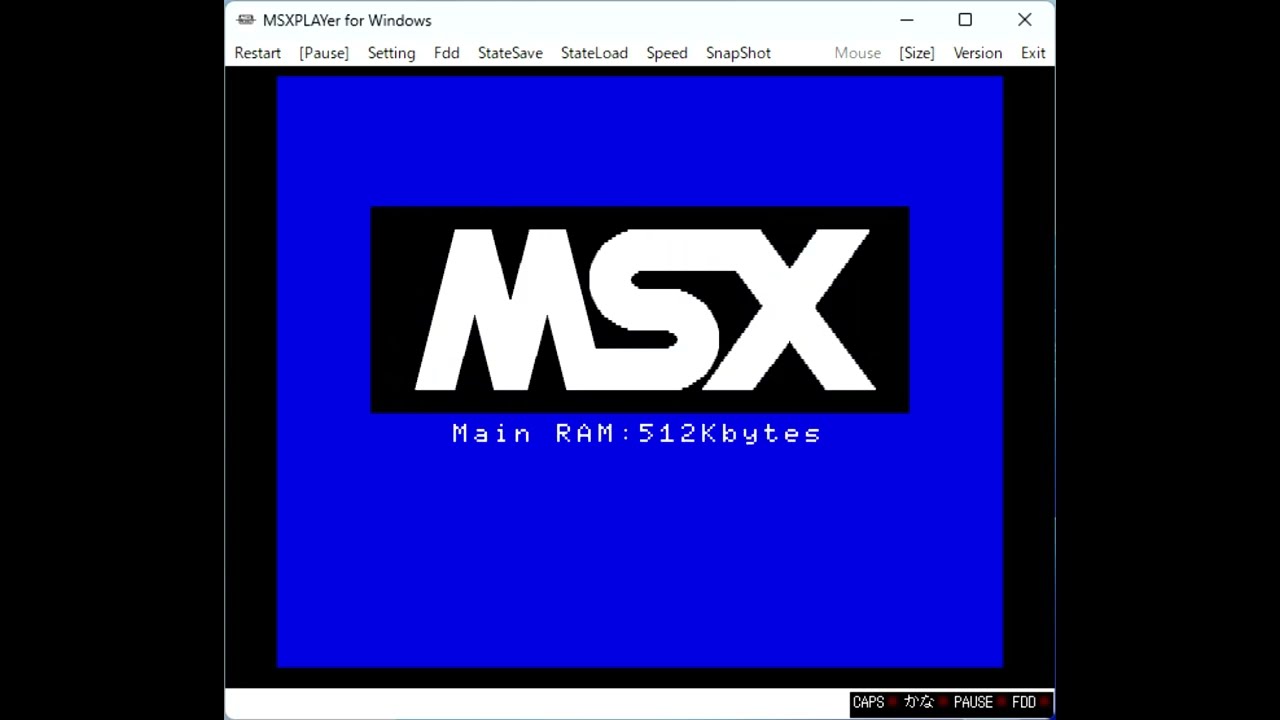Click the PAUSE status indicator
The width and height of the screenshot is (1280, 720).
pyautogui.click(x=978, y=703)
